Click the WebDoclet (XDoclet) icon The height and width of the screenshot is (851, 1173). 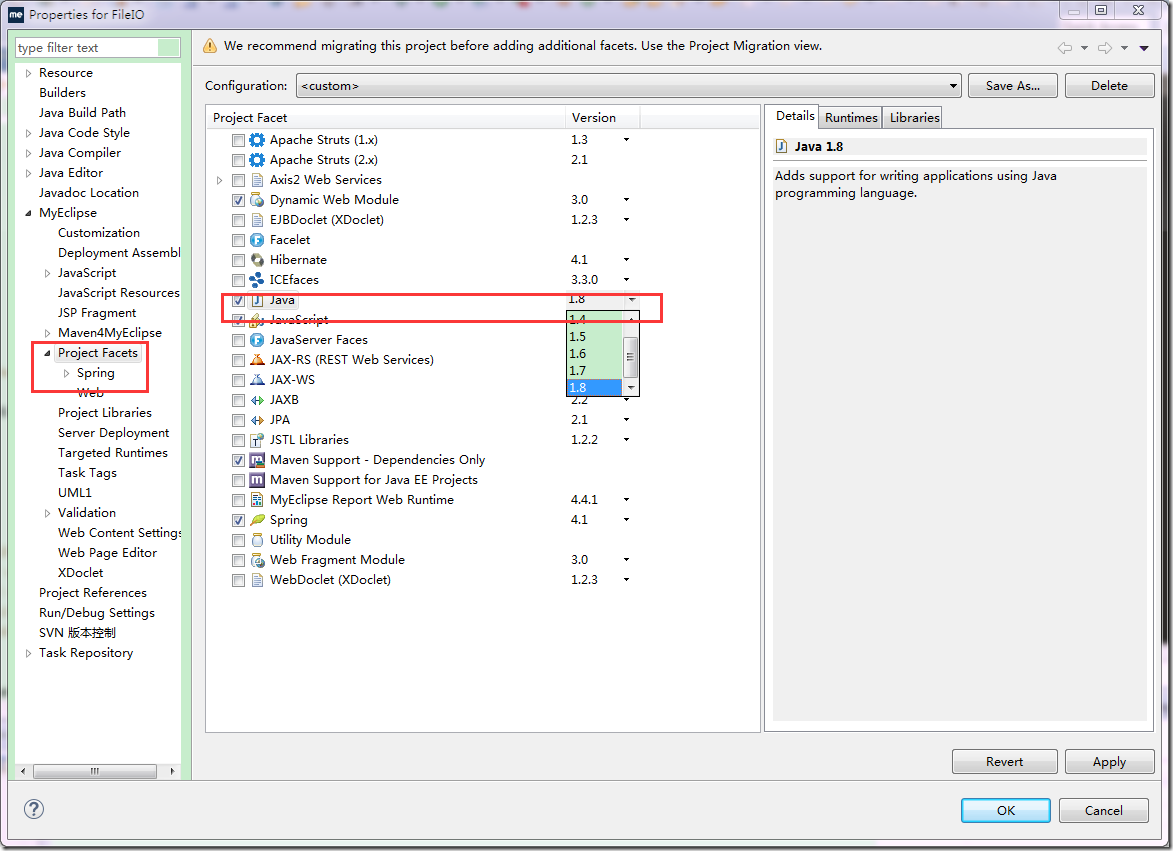(257, 580)
